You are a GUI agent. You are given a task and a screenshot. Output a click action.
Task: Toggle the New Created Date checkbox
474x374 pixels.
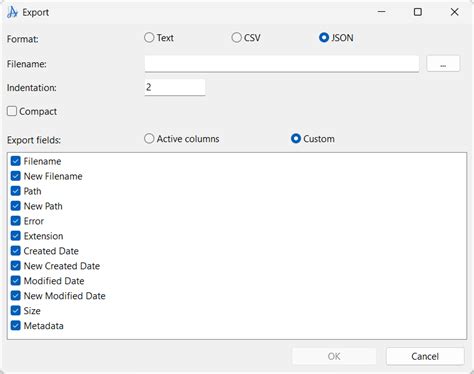pos(16,266)
